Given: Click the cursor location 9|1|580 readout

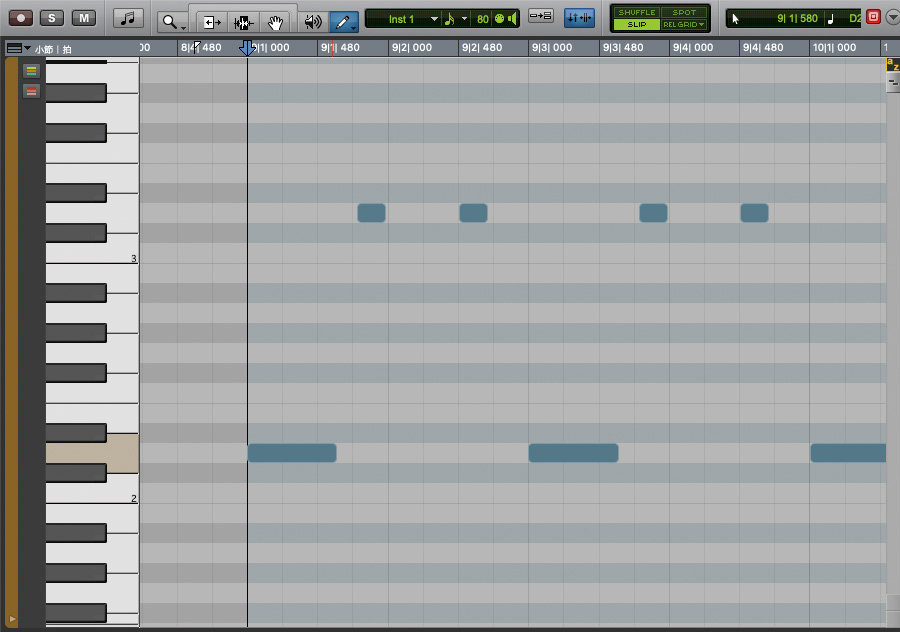Looking at the screenshot, I should tap(797, 18).
